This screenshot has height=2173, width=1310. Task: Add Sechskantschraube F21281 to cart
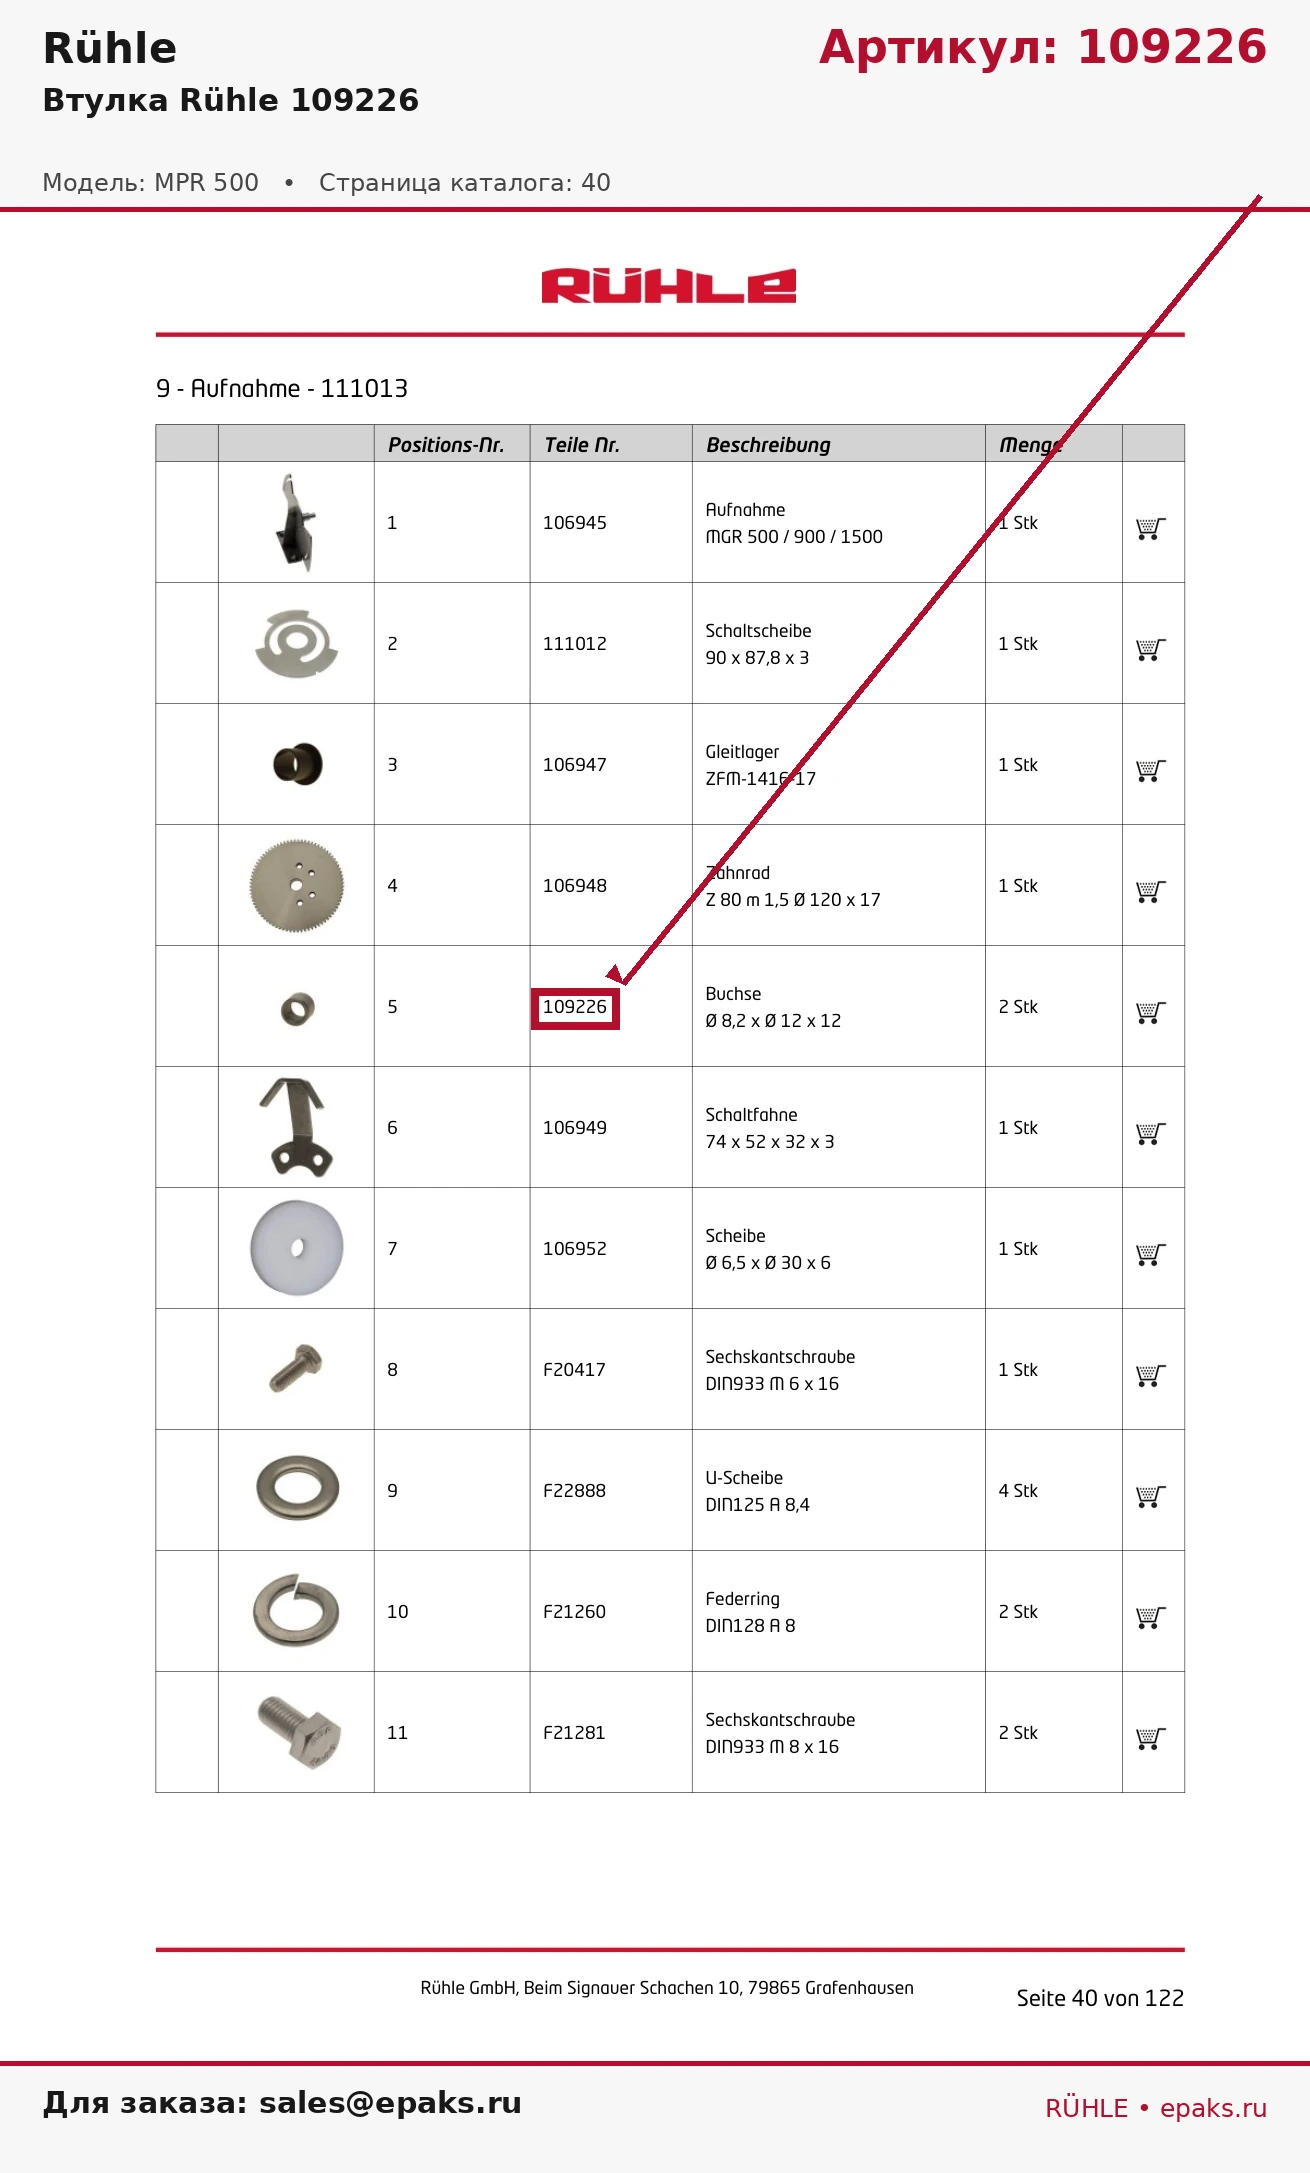coord(1151,1738)
